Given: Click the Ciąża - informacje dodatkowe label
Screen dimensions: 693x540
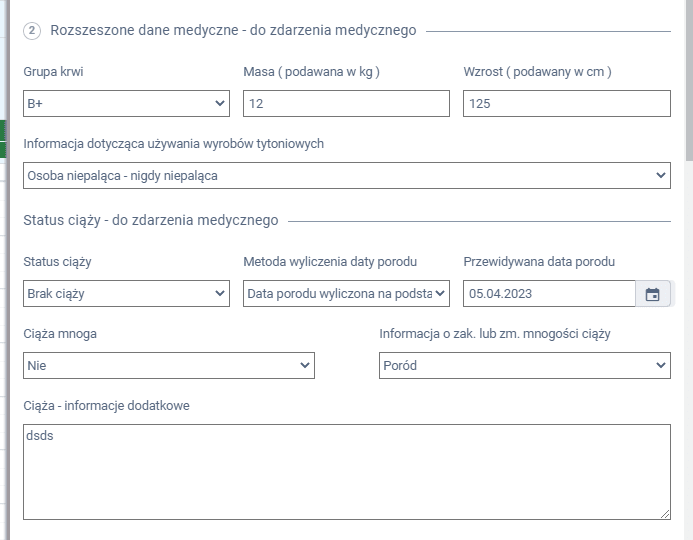Looking at the screenshot, I should [x=106, y=405].
